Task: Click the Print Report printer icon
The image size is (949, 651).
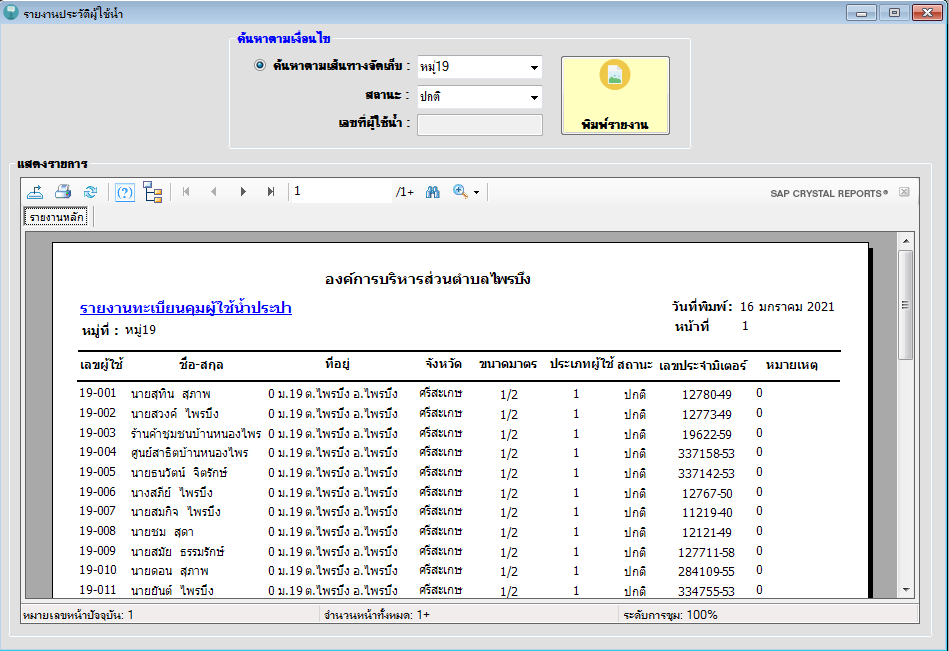Action: pos(63,192)
